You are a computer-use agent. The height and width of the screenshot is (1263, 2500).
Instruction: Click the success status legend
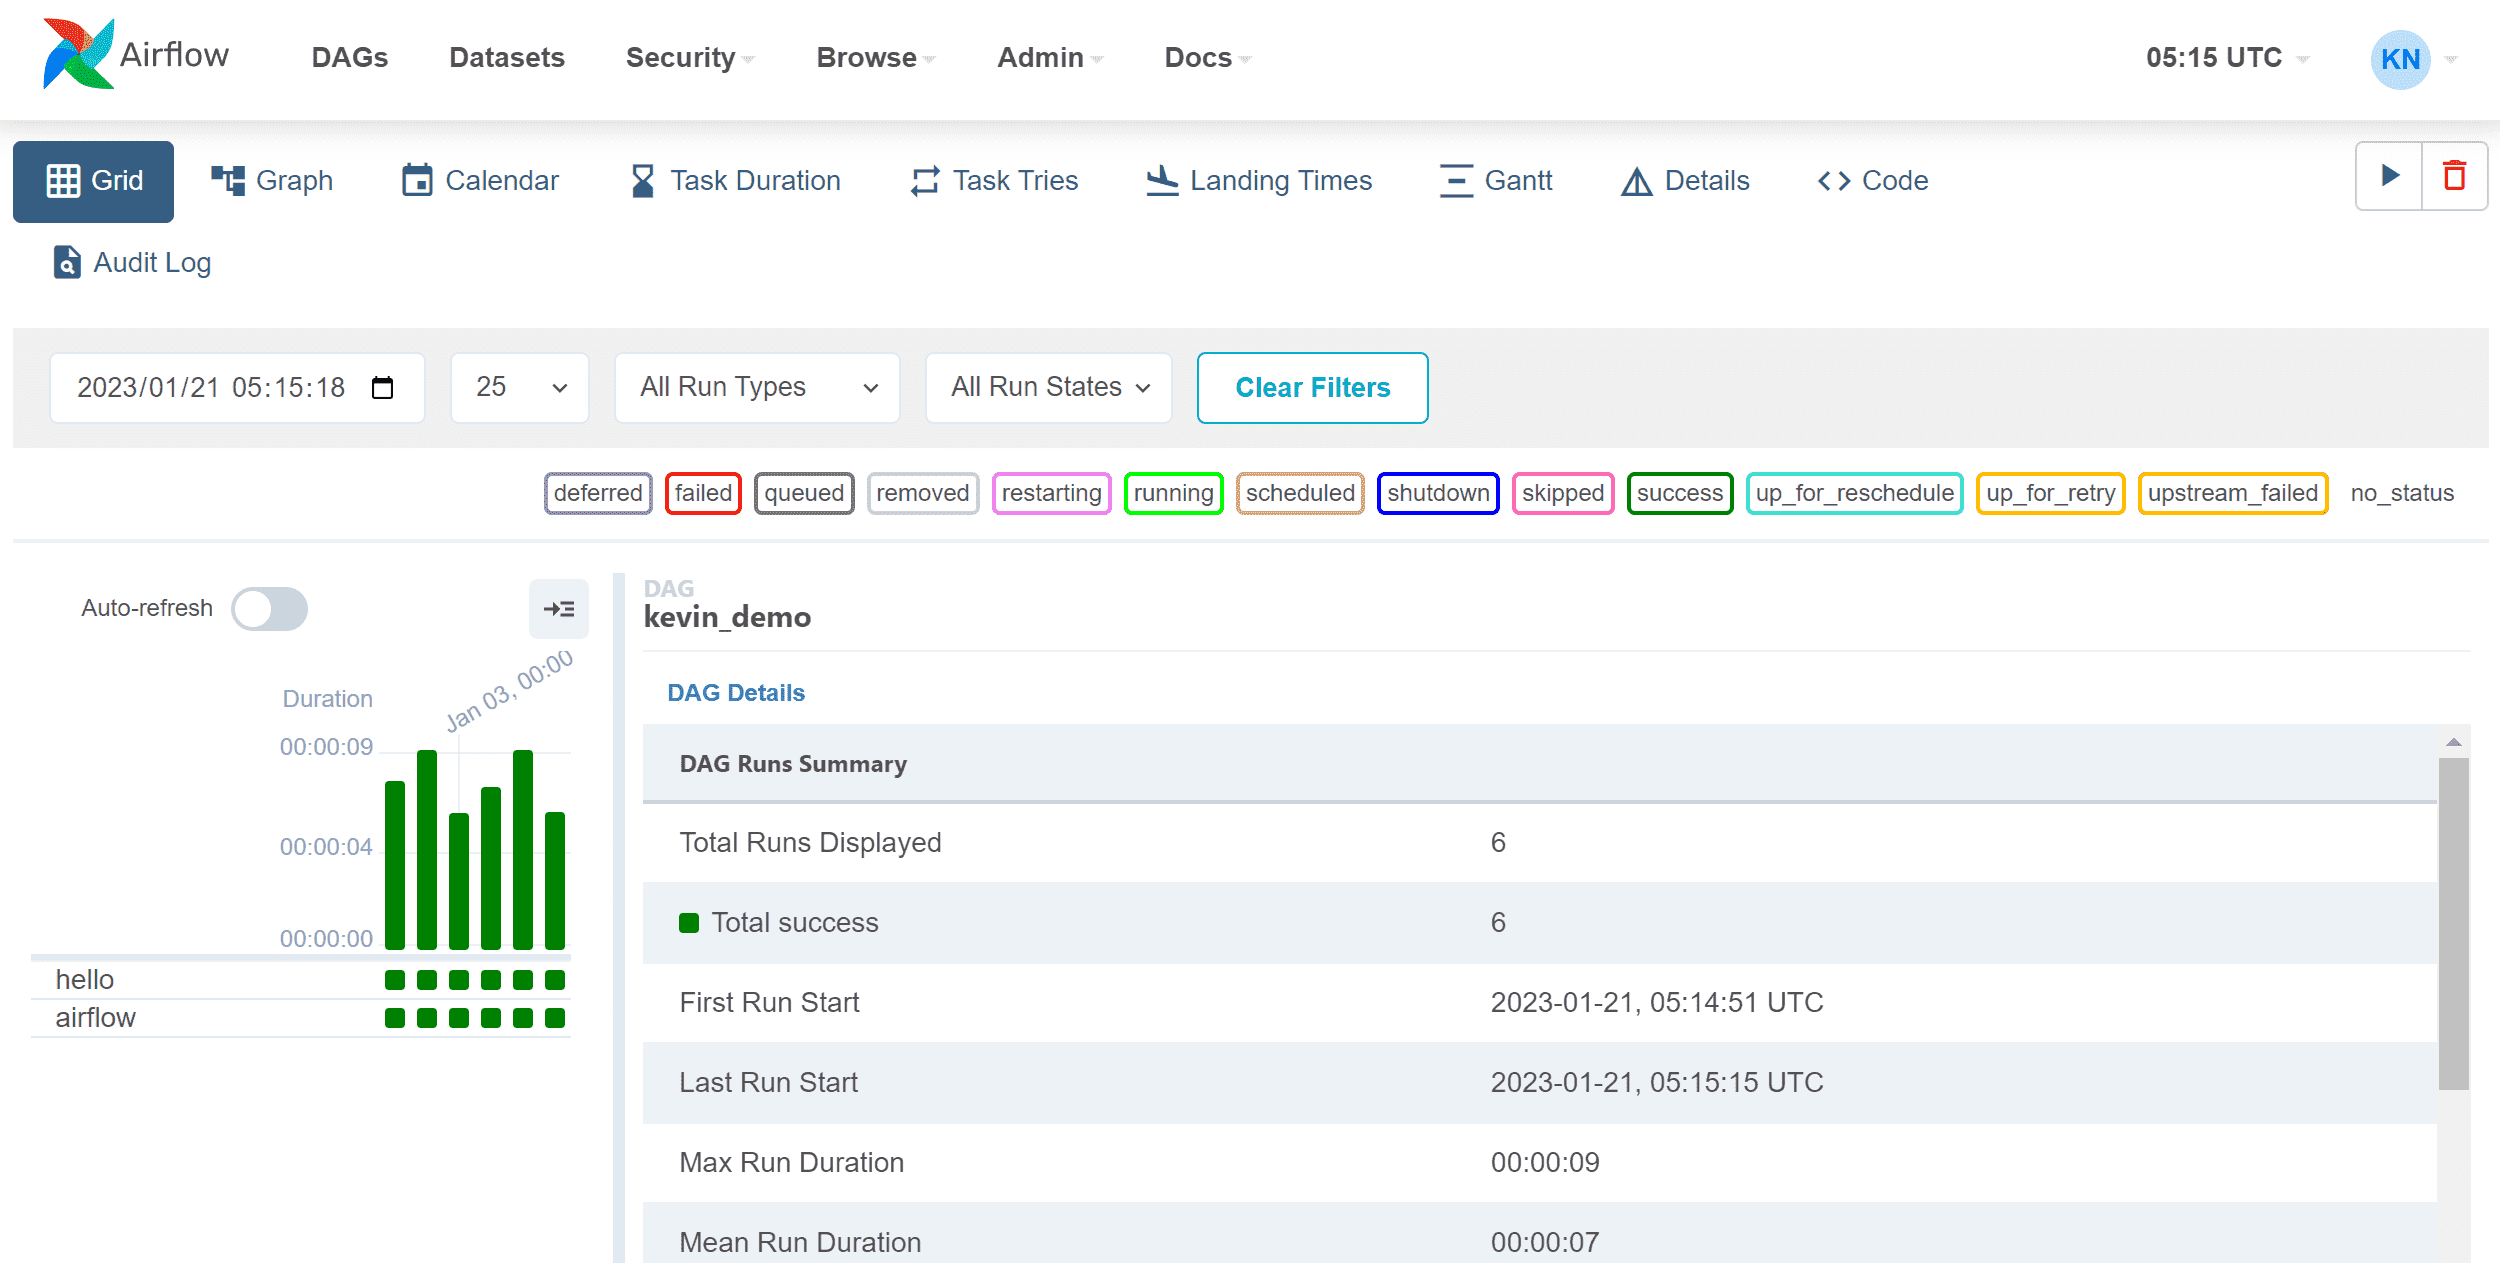tap(1680, 493)
